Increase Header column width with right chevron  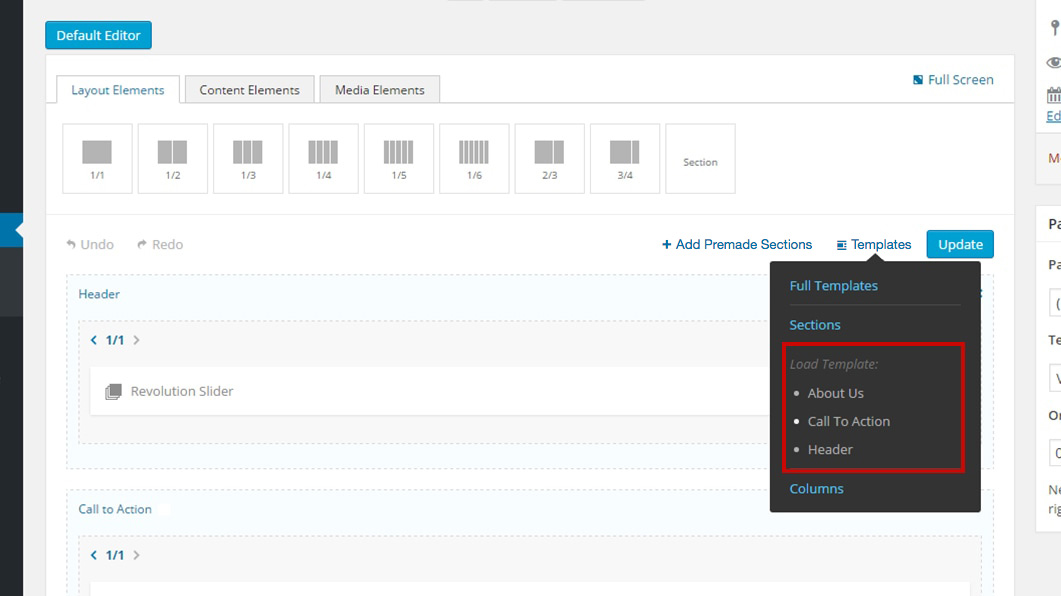click(x=137, y=340)
